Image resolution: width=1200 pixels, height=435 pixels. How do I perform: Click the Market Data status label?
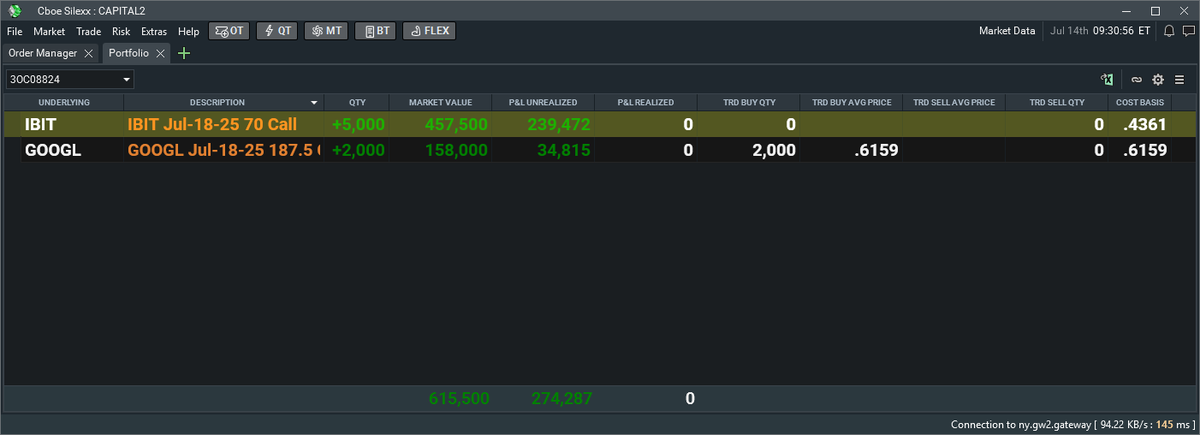[1007, 31]
